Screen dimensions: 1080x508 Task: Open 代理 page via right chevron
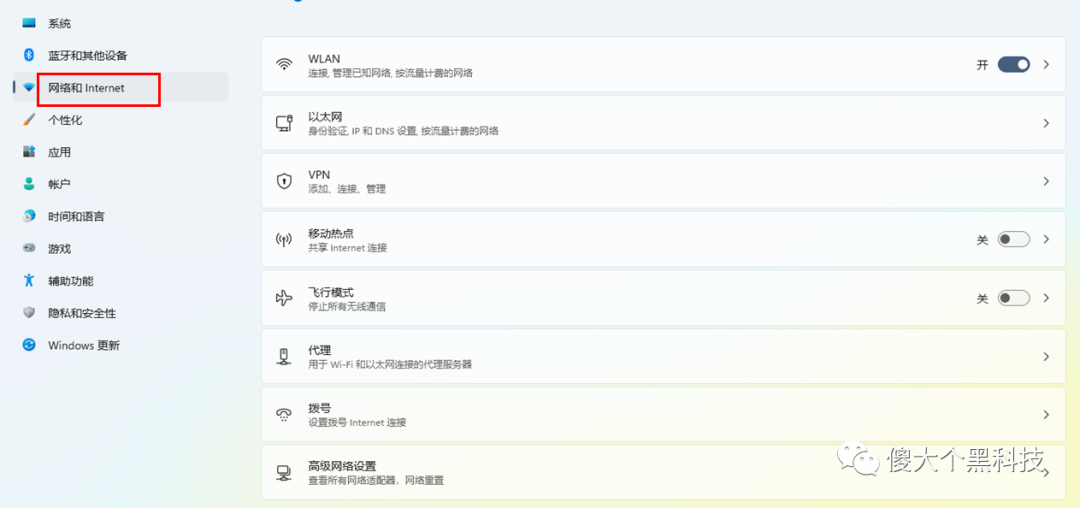point(1046,357)
